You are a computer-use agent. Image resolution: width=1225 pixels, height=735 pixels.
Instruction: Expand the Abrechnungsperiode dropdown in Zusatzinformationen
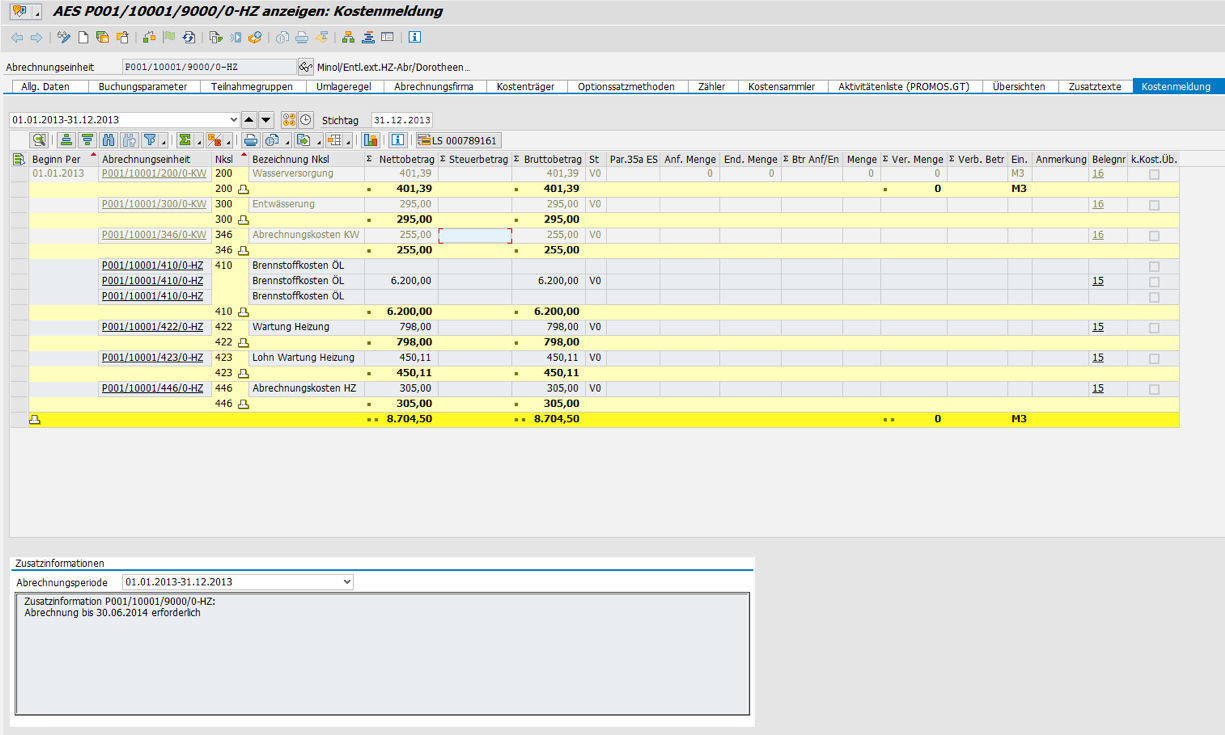point(346,582)
